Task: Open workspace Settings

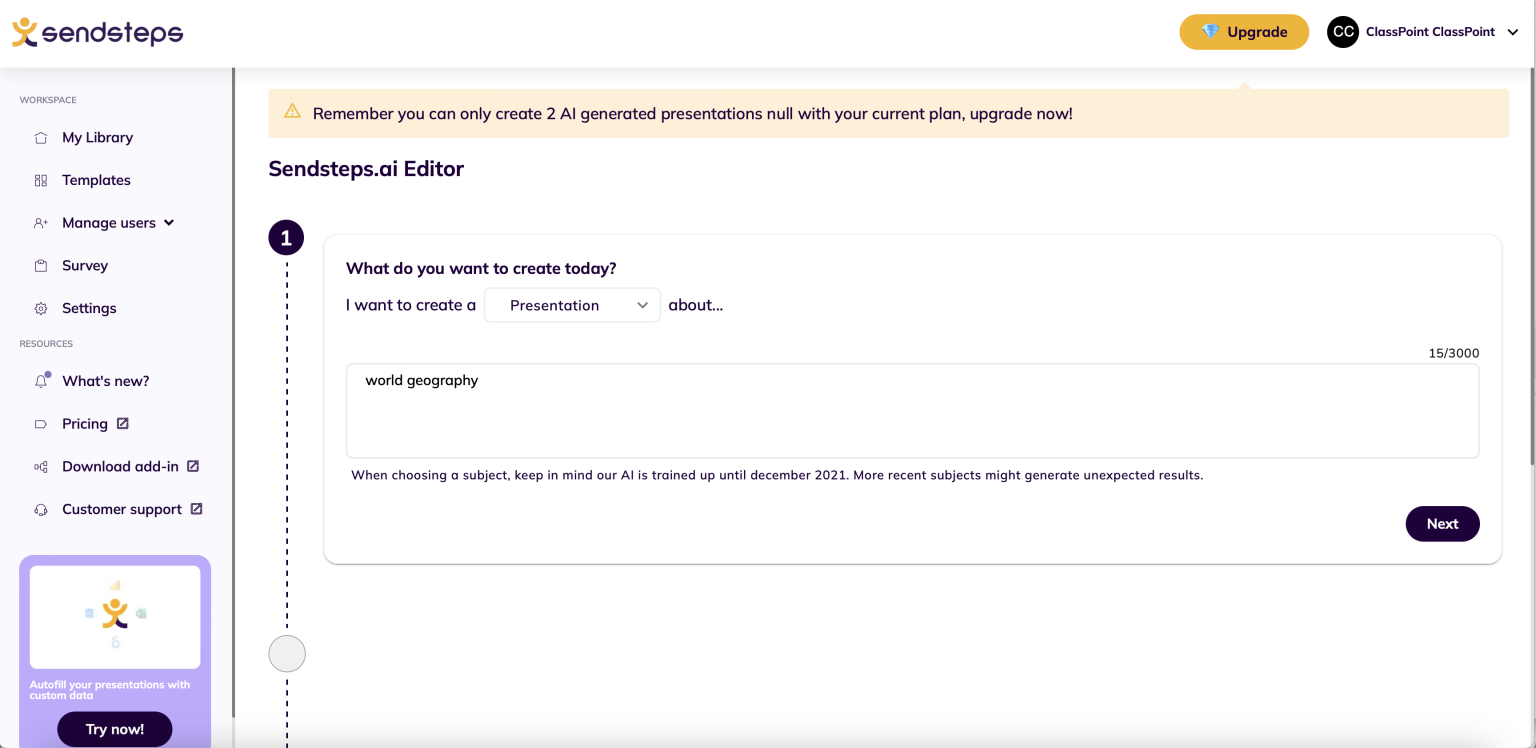Action: coord(89,308)
